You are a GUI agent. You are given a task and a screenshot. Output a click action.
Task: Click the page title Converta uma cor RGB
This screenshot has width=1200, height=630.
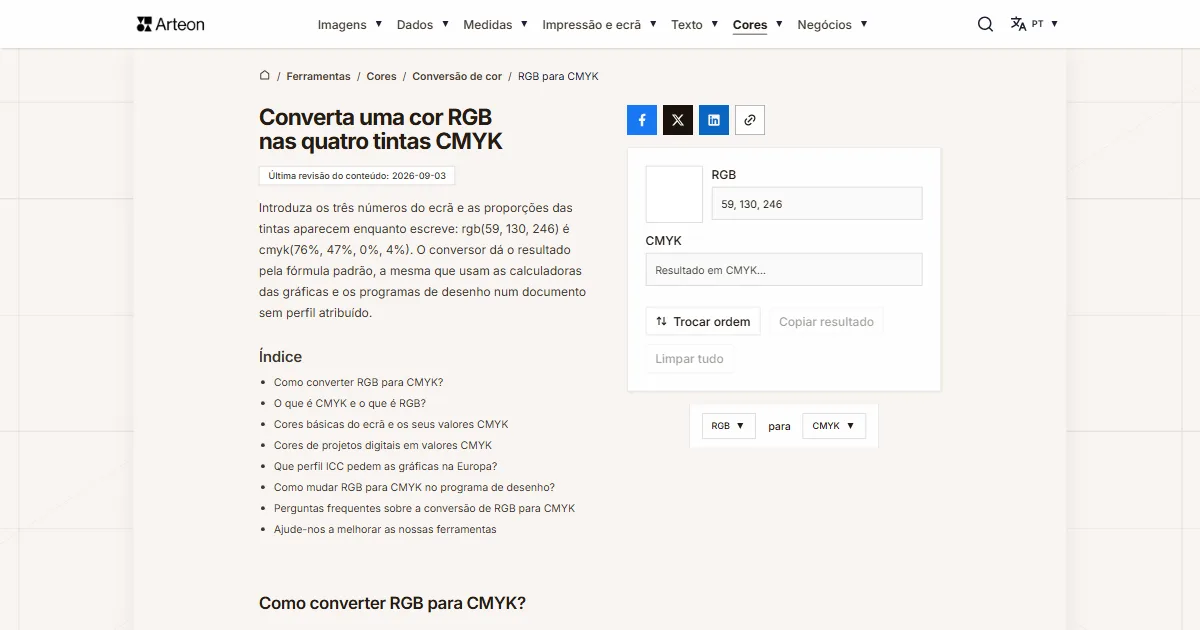tap(380, 129)
